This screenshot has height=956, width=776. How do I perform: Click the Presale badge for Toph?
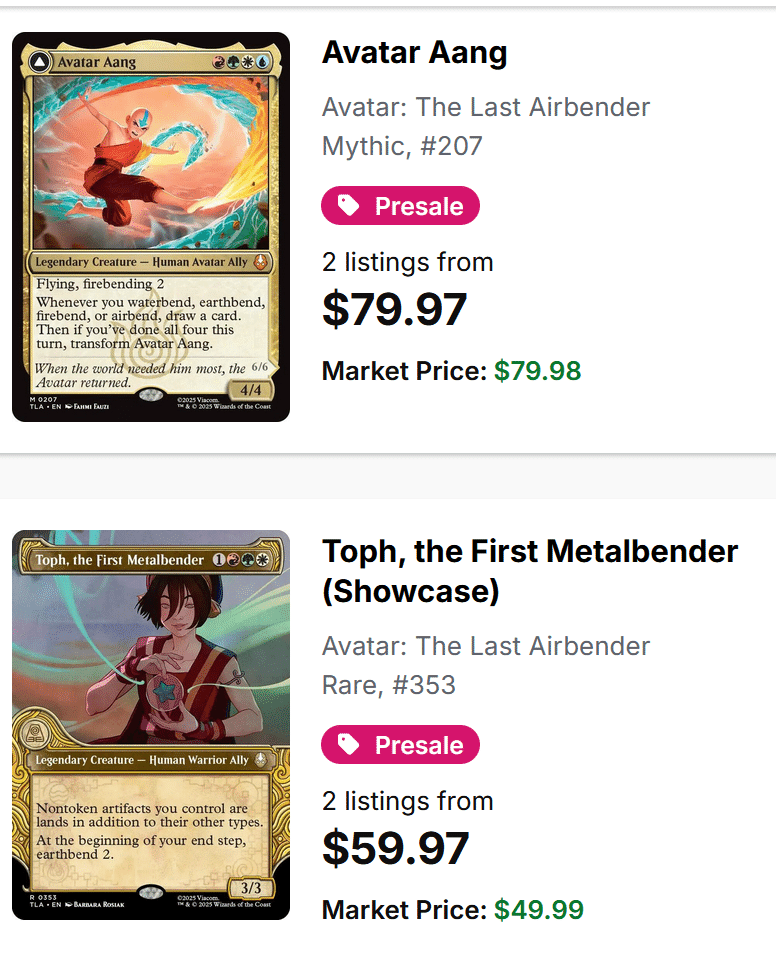click(400, 745)
